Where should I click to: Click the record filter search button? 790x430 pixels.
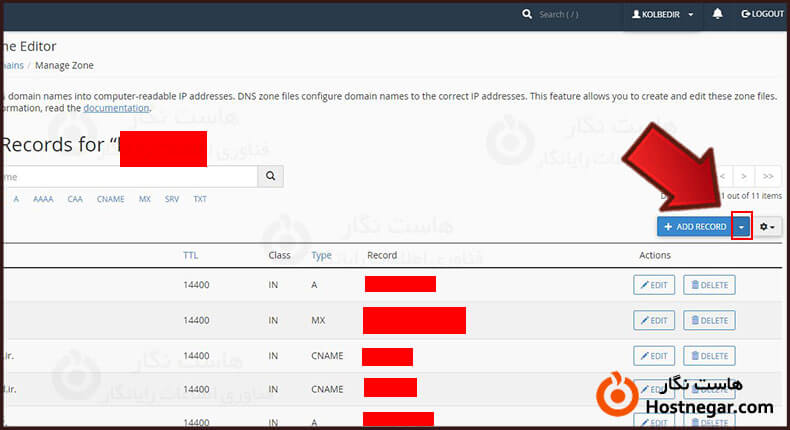pos(271,176)
